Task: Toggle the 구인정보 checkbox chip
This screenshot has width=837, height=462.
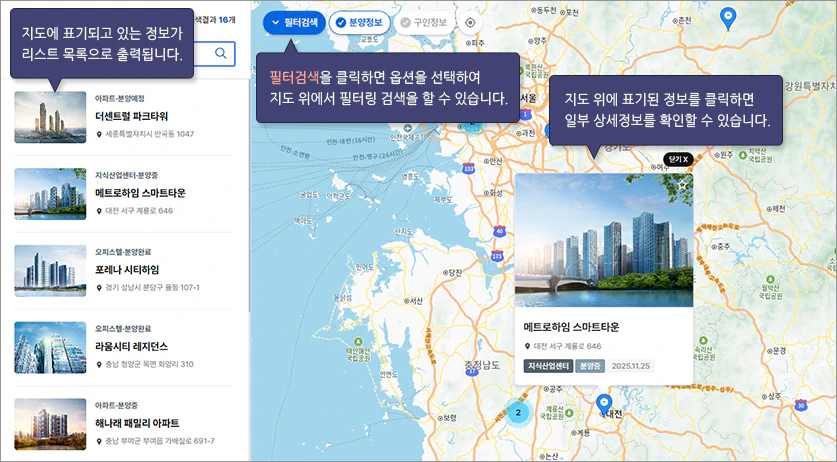Action: [x=424, y=23]
